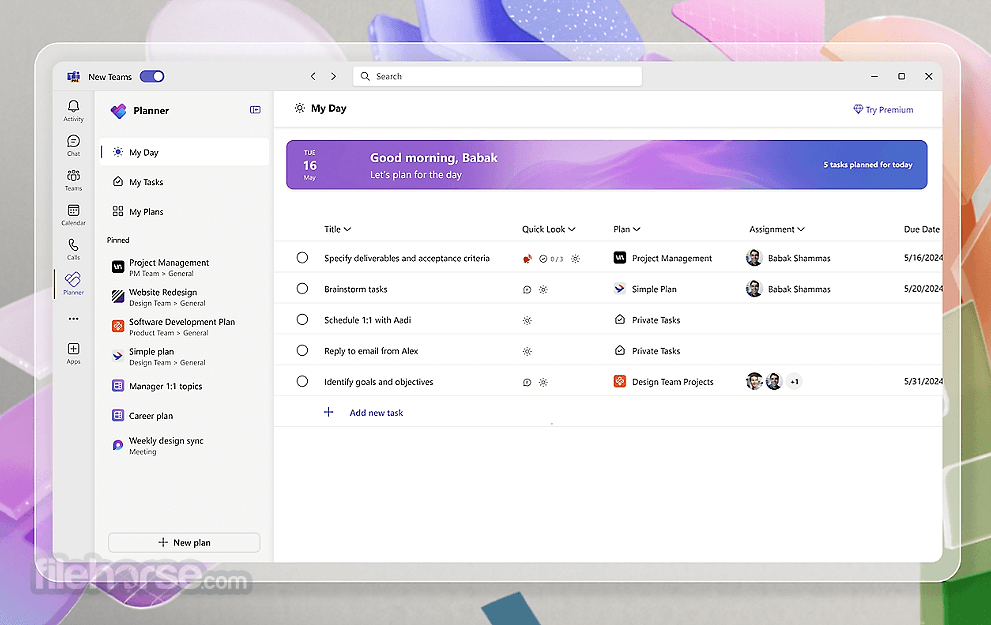Select the Planner icon in sidebar
991x625 pixels.
[x=73, y=279]
